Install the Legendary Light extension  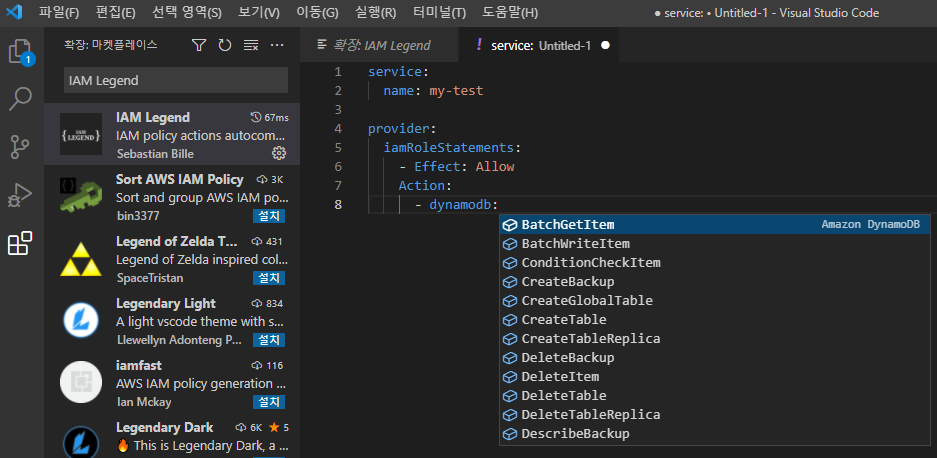tap(269, 340)
